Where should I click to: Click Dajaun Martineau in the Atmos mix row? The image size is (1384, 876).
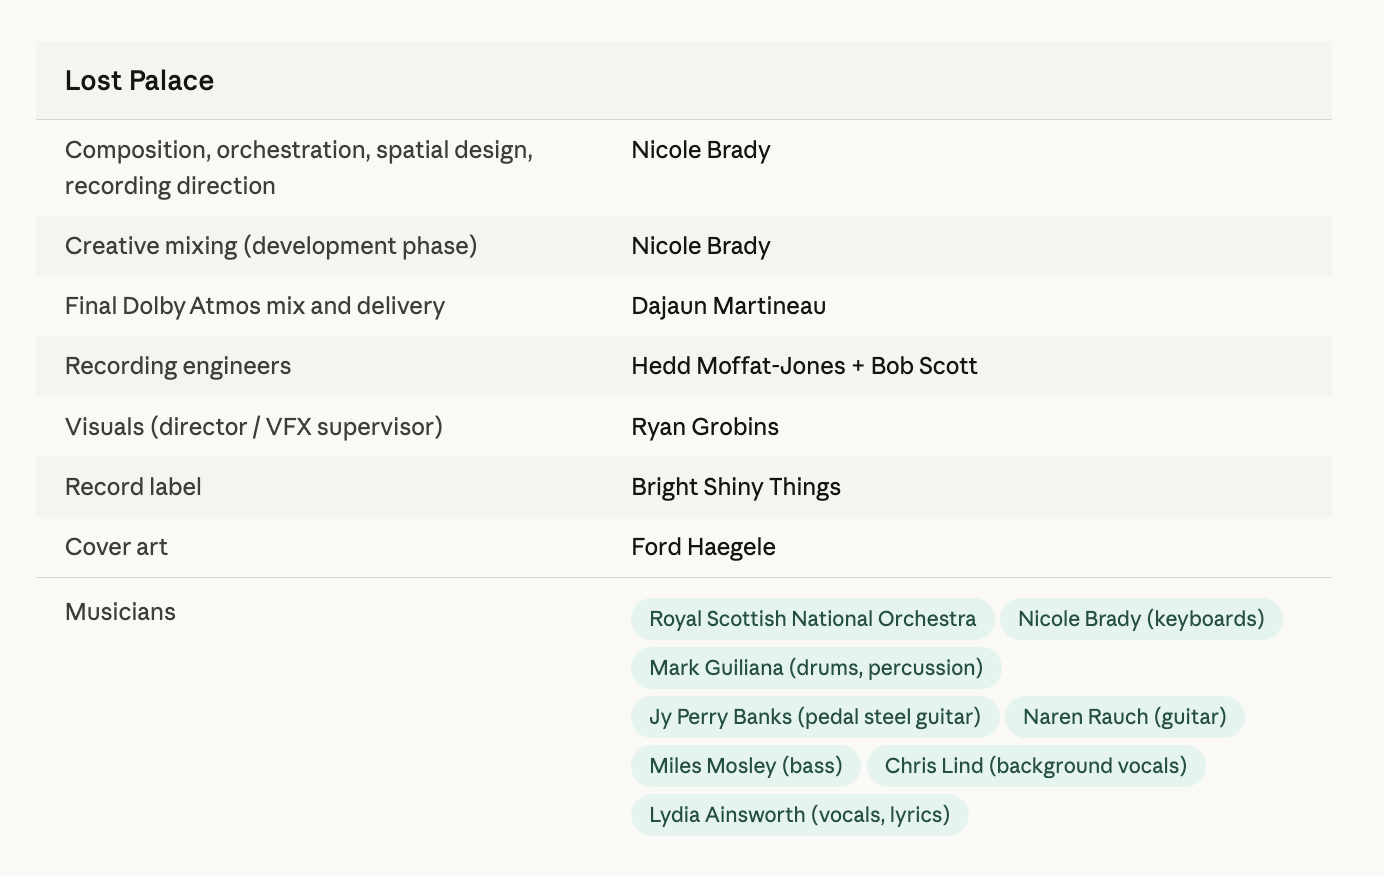pyautogui.click(x=728, y=306)
